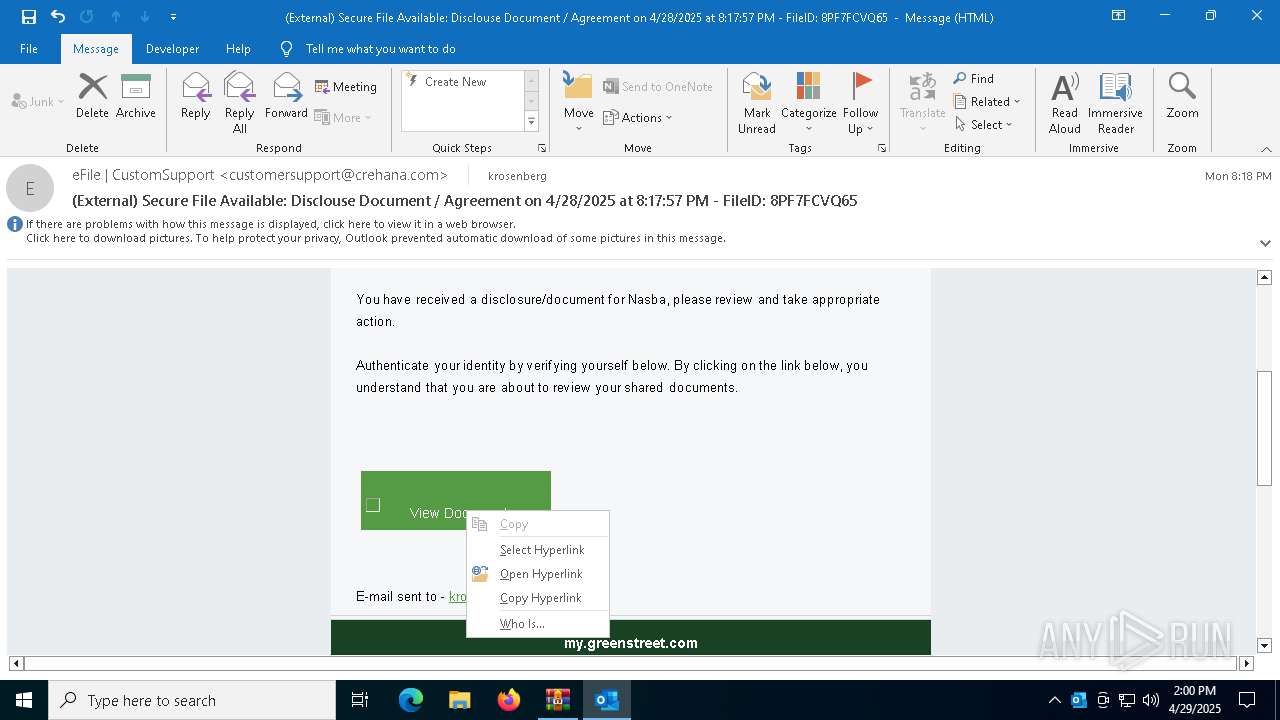The width and height of the screenshot is (1280, 720).
Task: Open Microsoft Edge from the taskbar
Action: pyautogui.click(x=411, y=700)
